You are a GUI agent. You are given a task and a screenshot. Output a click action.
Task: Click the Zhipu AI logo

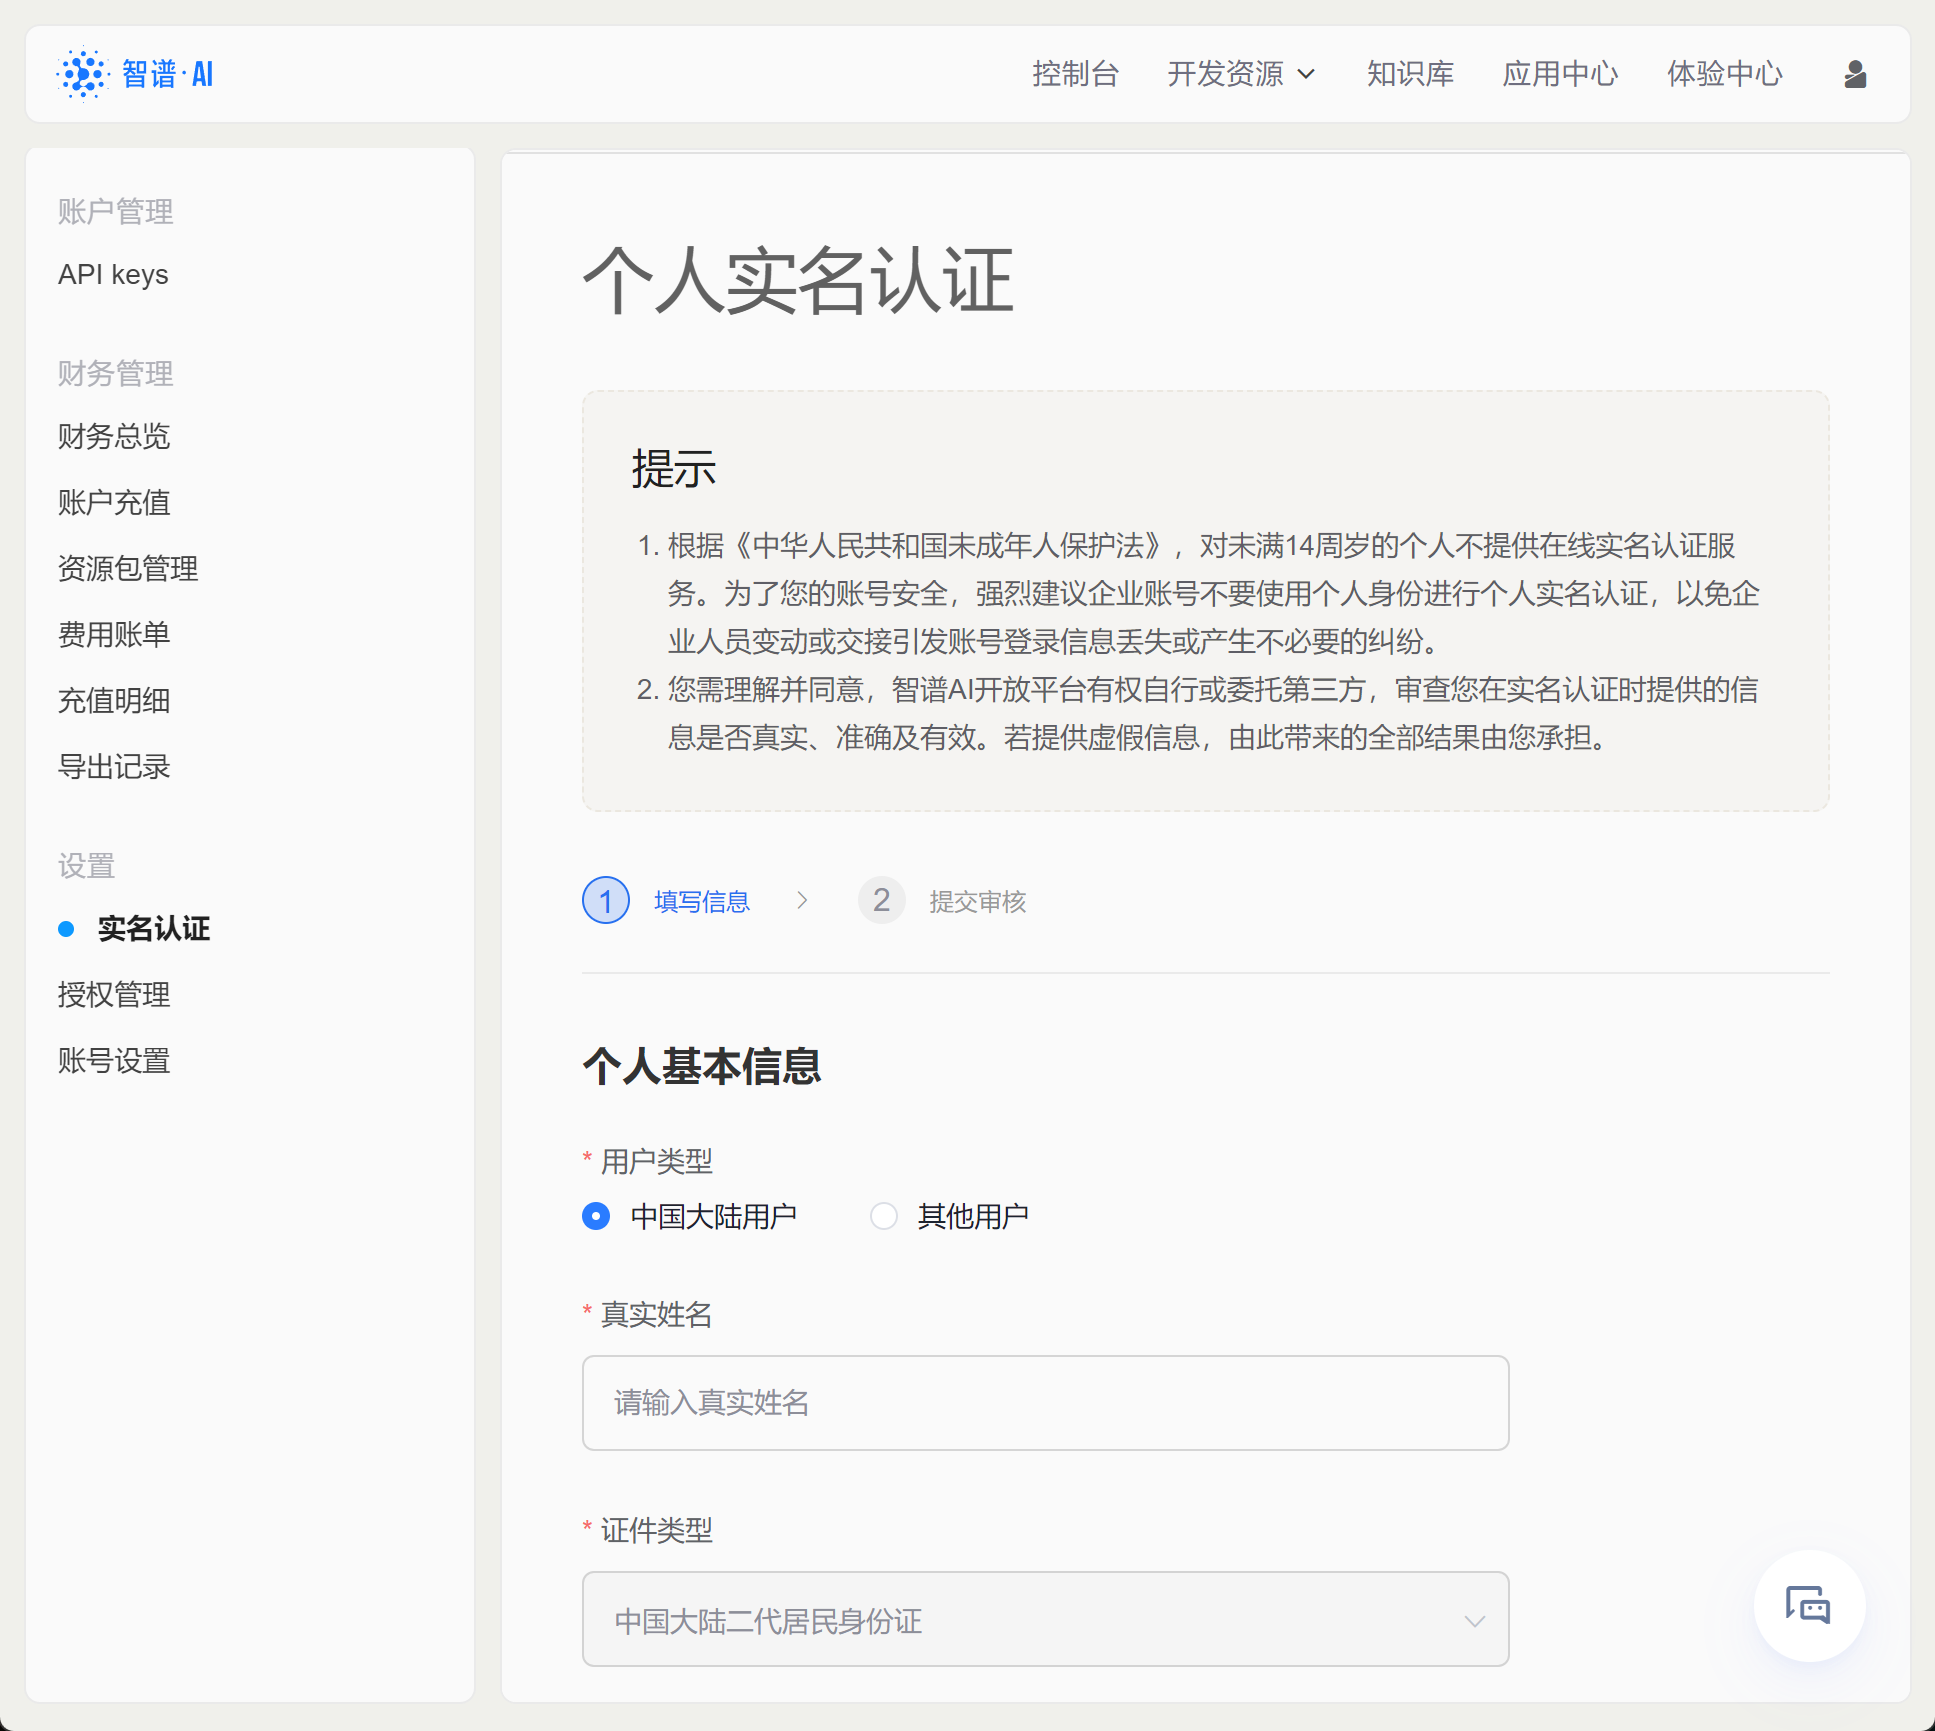pos(135,74)
